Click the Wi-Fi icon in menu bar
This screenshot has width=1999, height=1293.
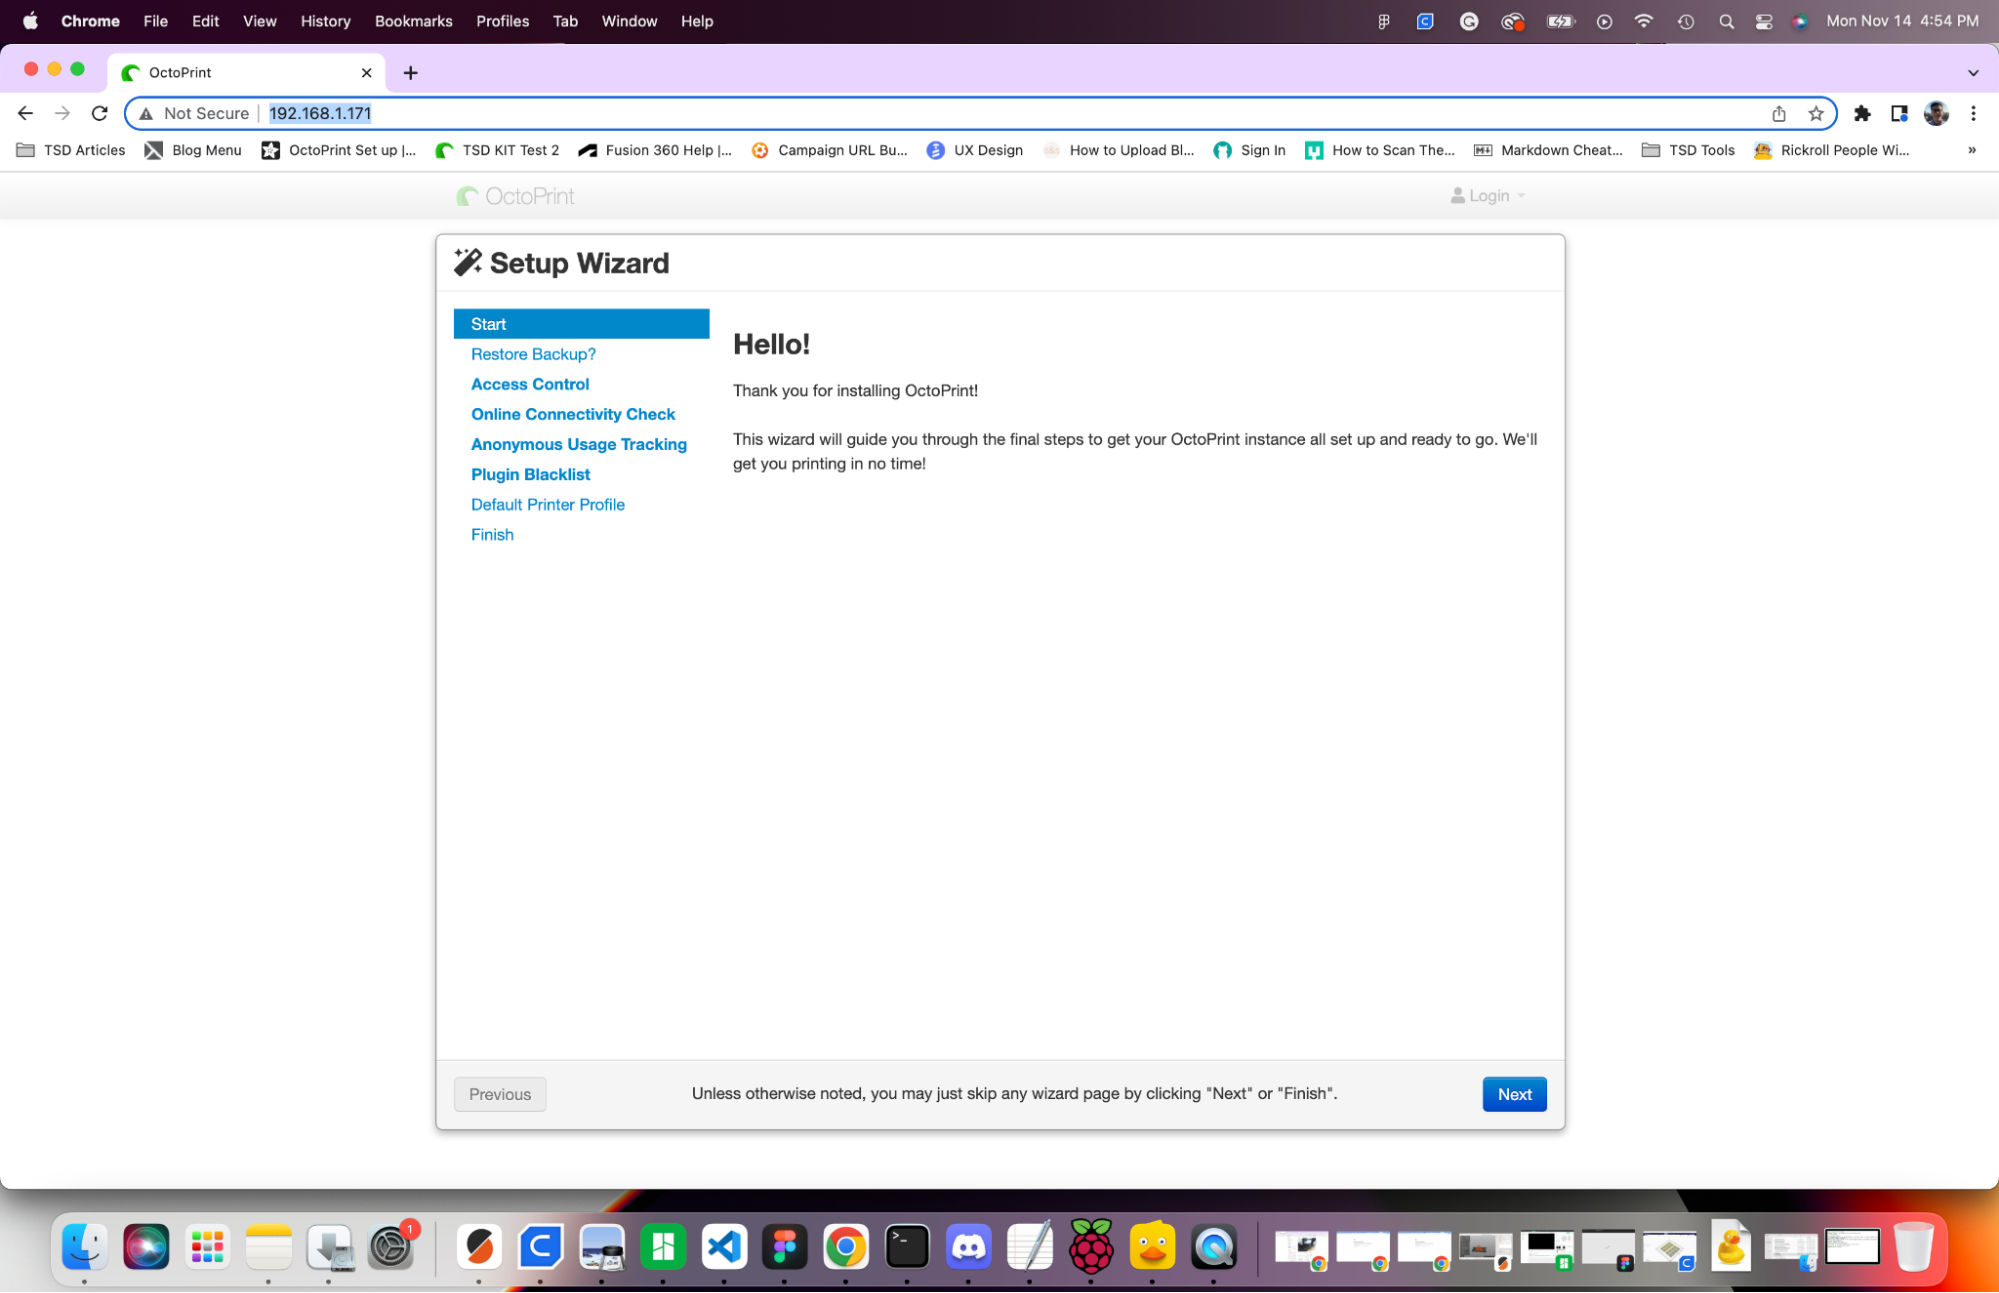pyautogui.click(x=1643, y=21)
